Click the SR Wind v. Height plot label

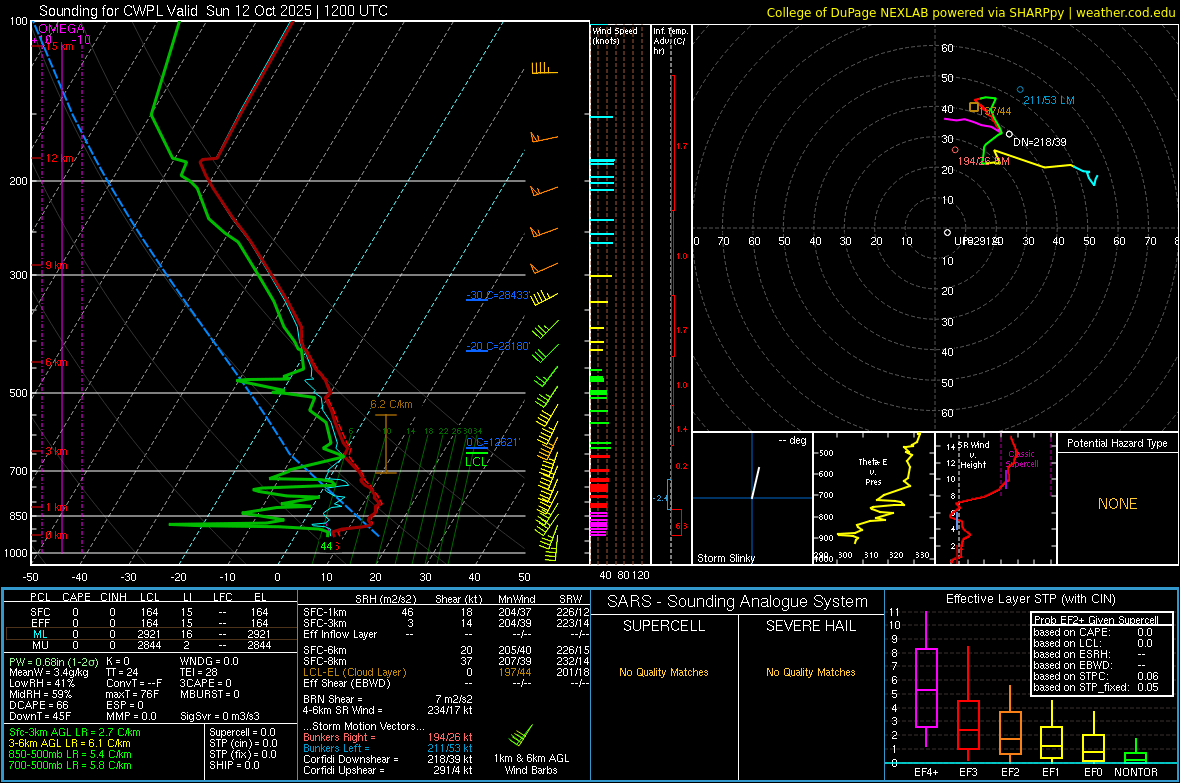coord(973,455)
